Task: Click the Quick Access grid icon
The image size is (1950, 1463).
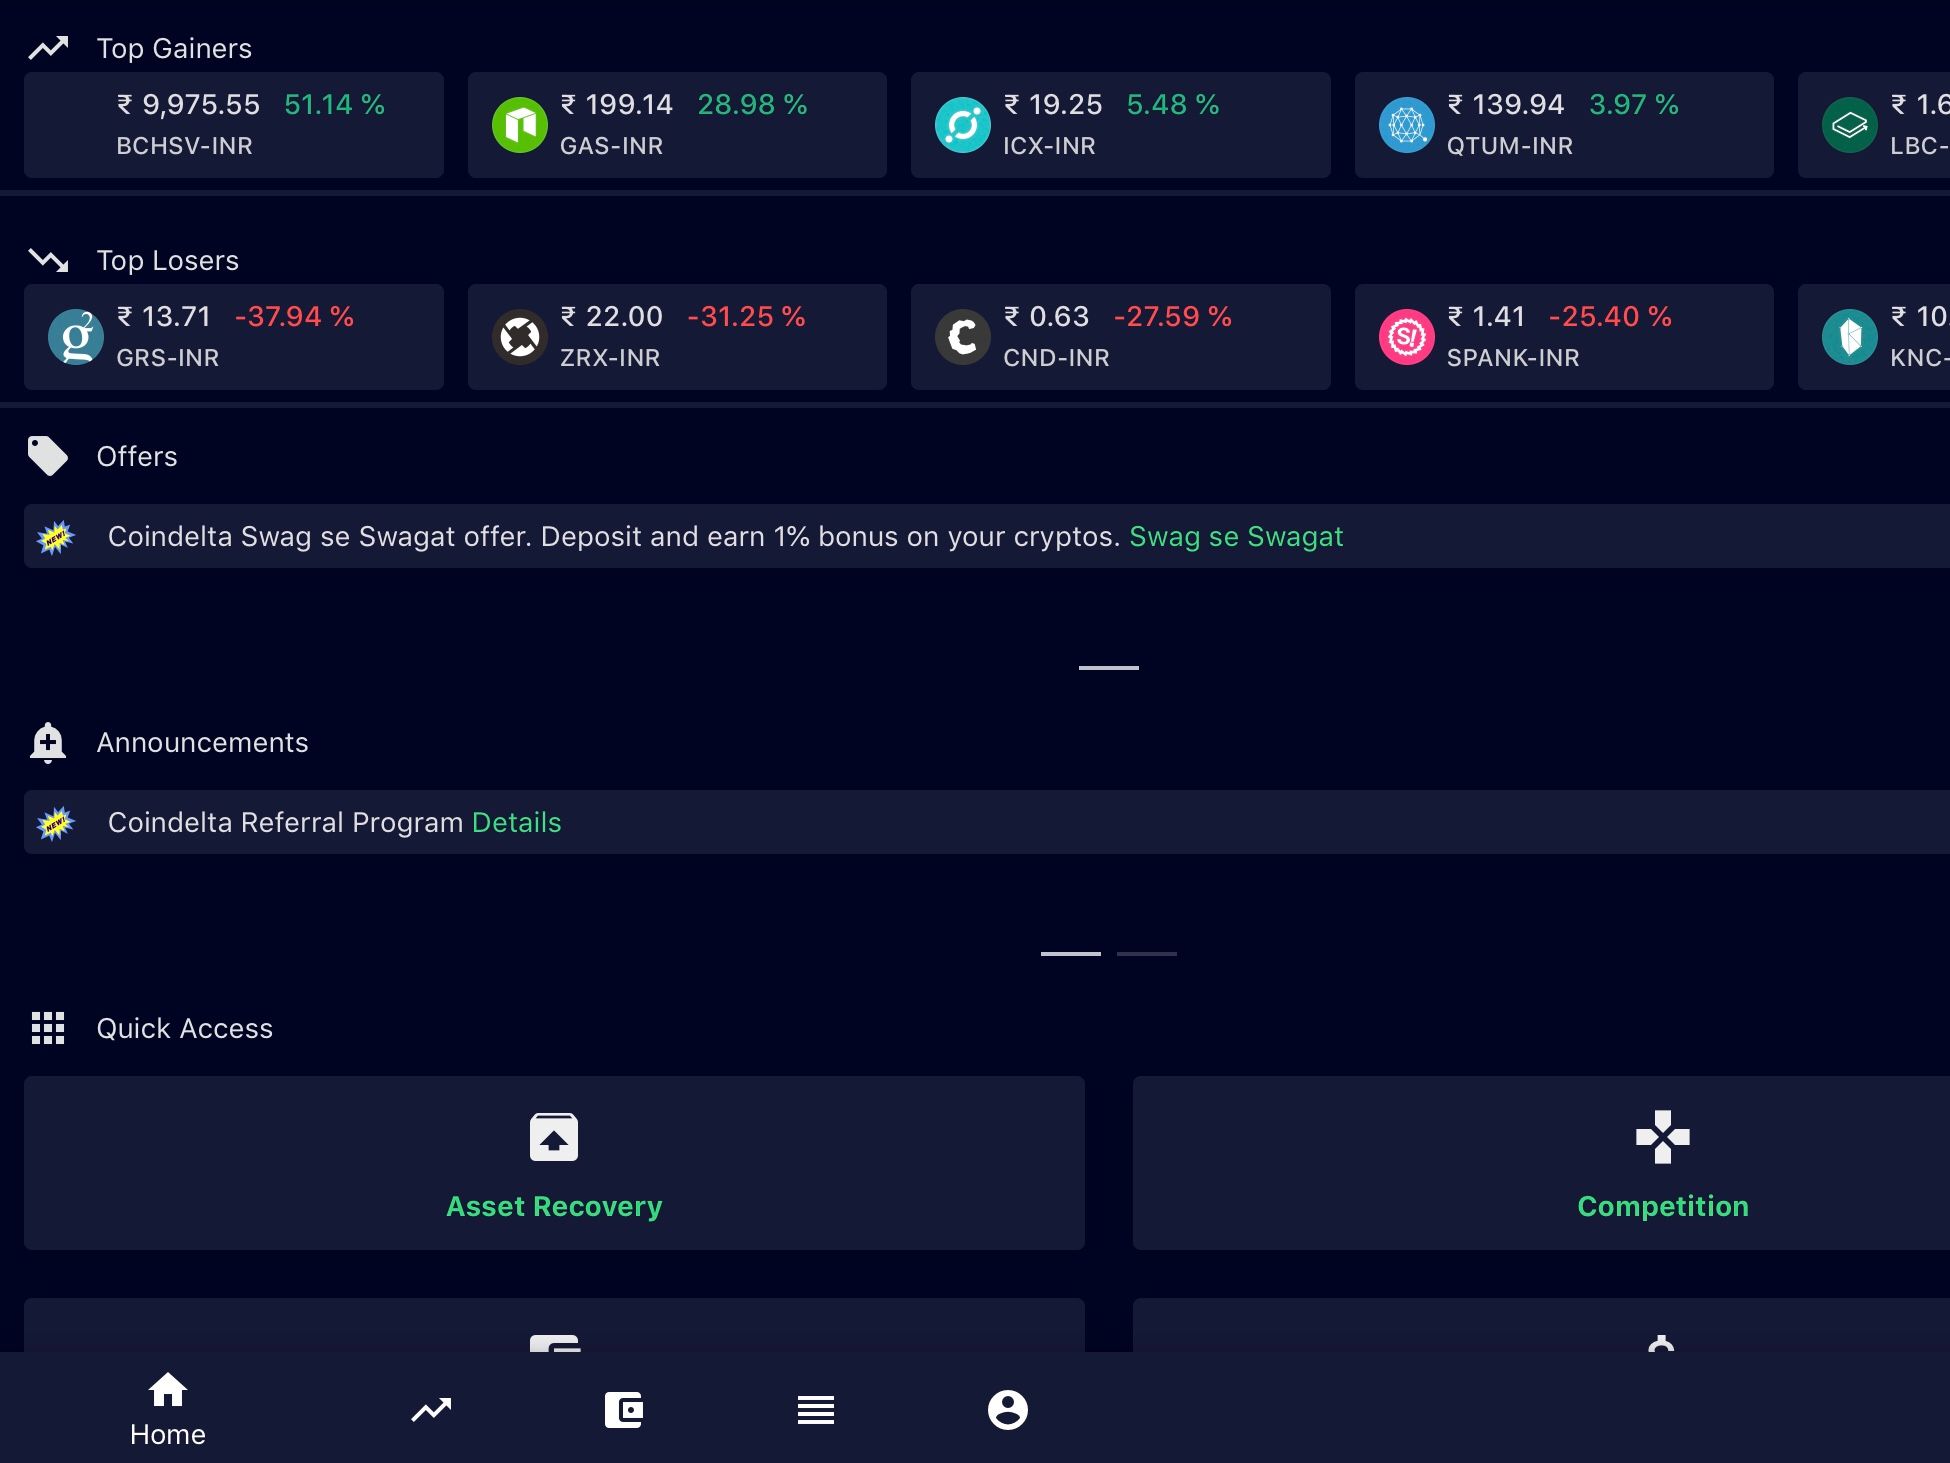Action: pos(48,1028)
